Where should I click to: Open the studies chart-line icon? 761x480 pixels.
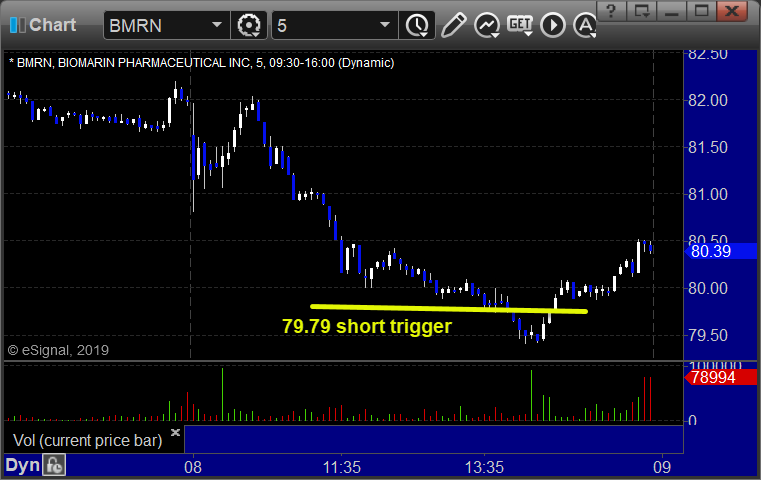pyautogui.click(x=487, y=25)
